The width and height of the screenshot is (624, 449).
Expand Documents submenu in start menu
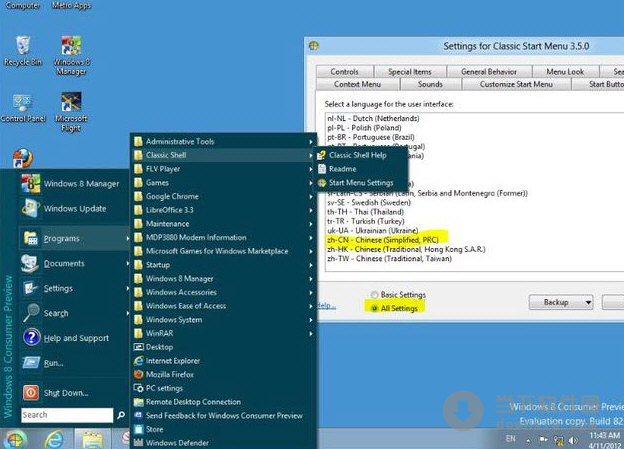[75, 263]
